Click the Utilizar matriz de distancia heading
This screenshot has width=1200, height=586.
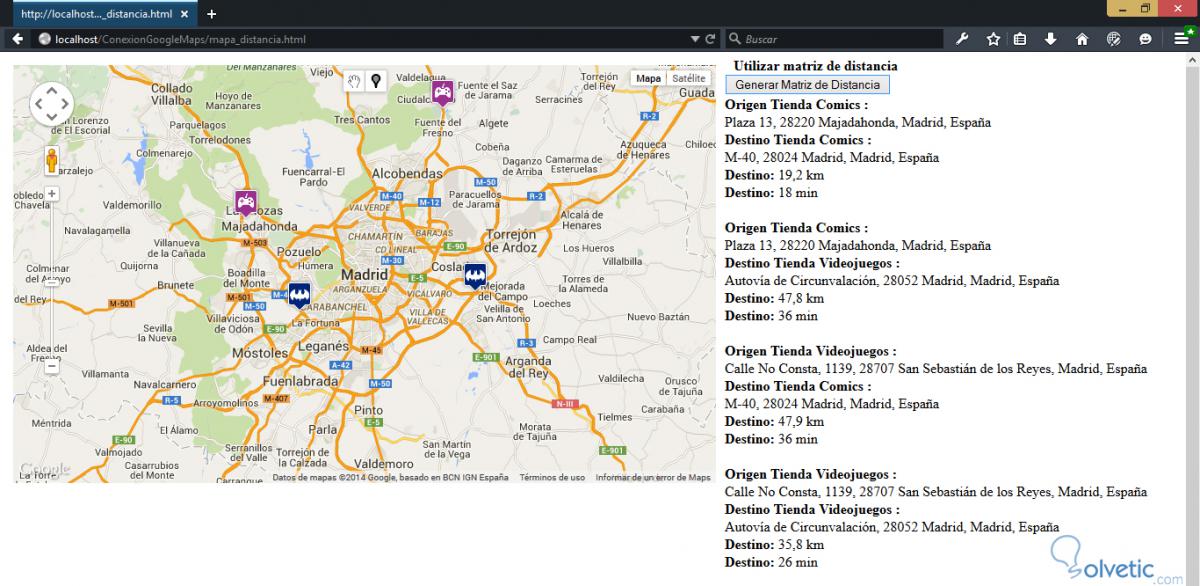815,66
